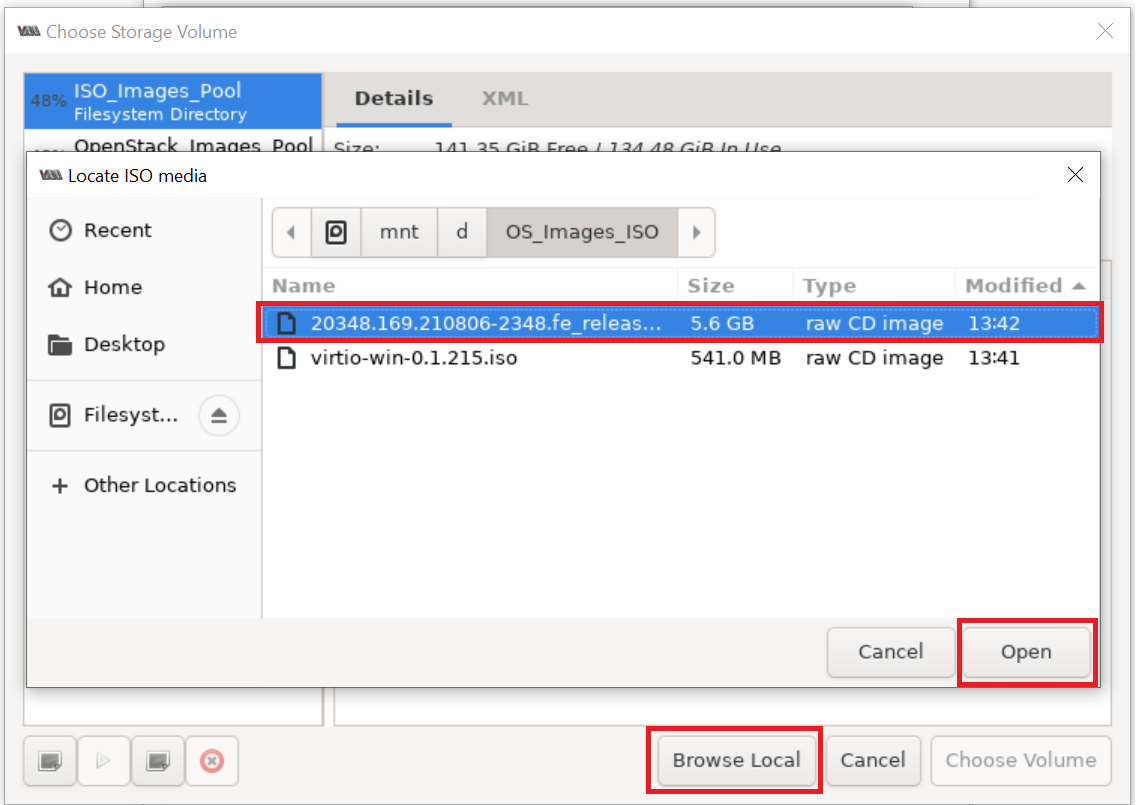Navigate to mnt in the path bar
1137x805 pixels.
pos(399,232)
